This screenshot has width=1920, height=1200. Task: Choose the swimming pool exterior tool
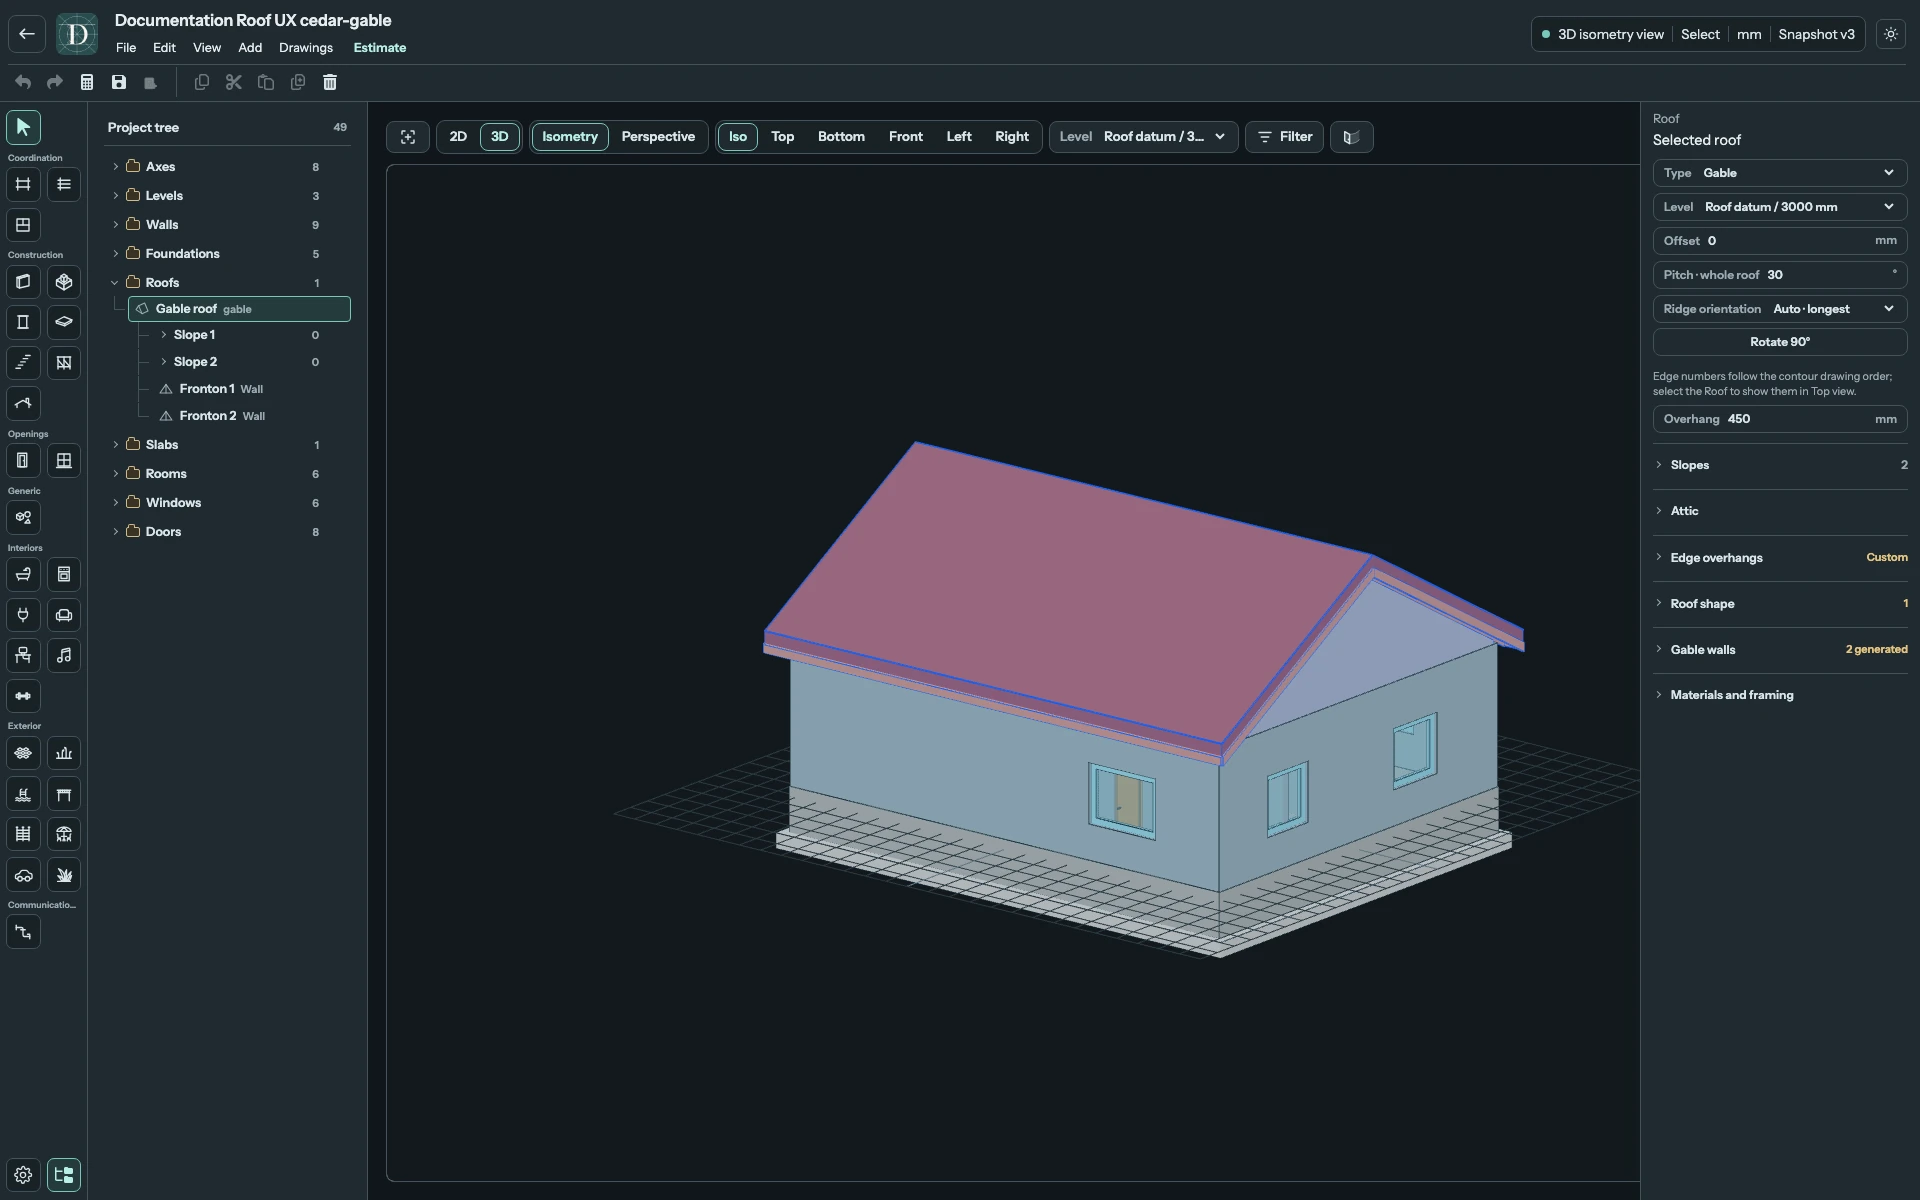[23, 794]
